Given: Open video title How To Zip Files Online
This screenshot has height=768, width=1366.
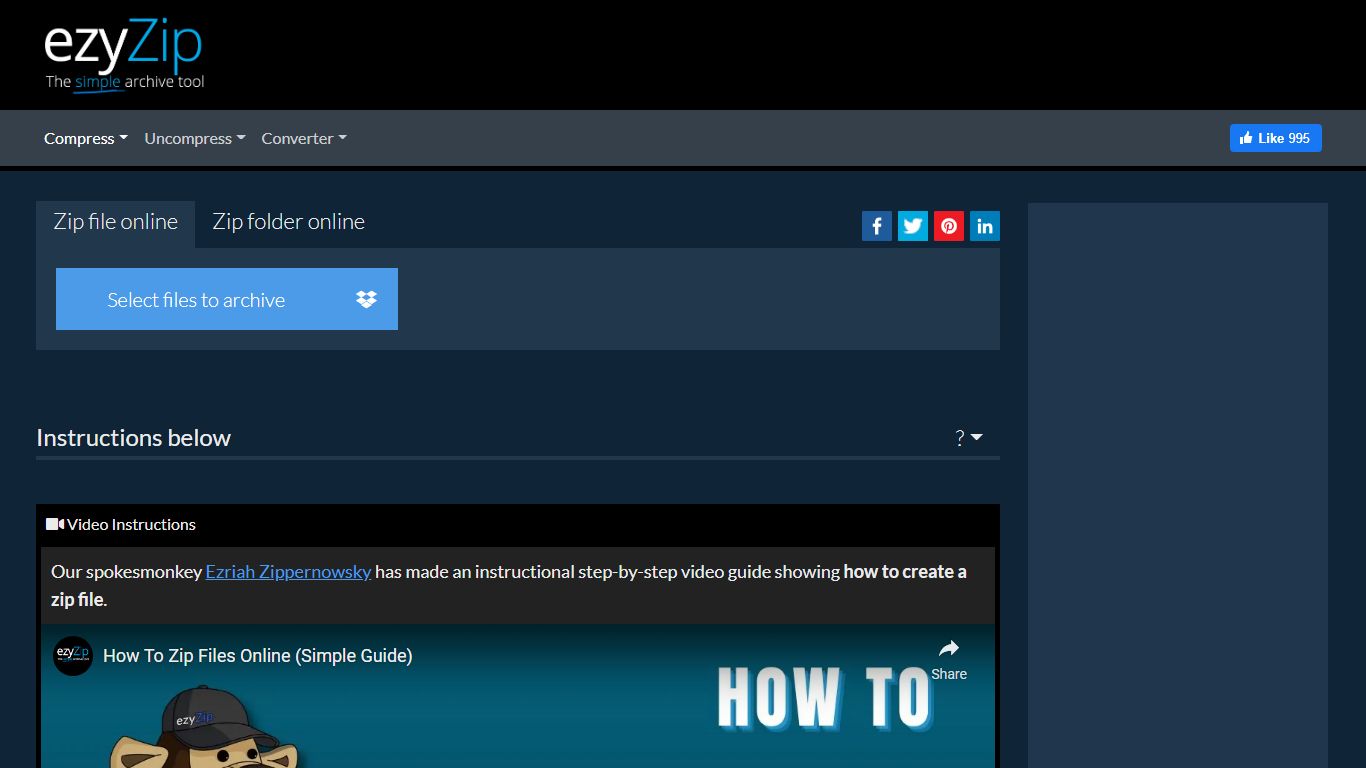Looking at the screenshot, I should click(258, 656).
